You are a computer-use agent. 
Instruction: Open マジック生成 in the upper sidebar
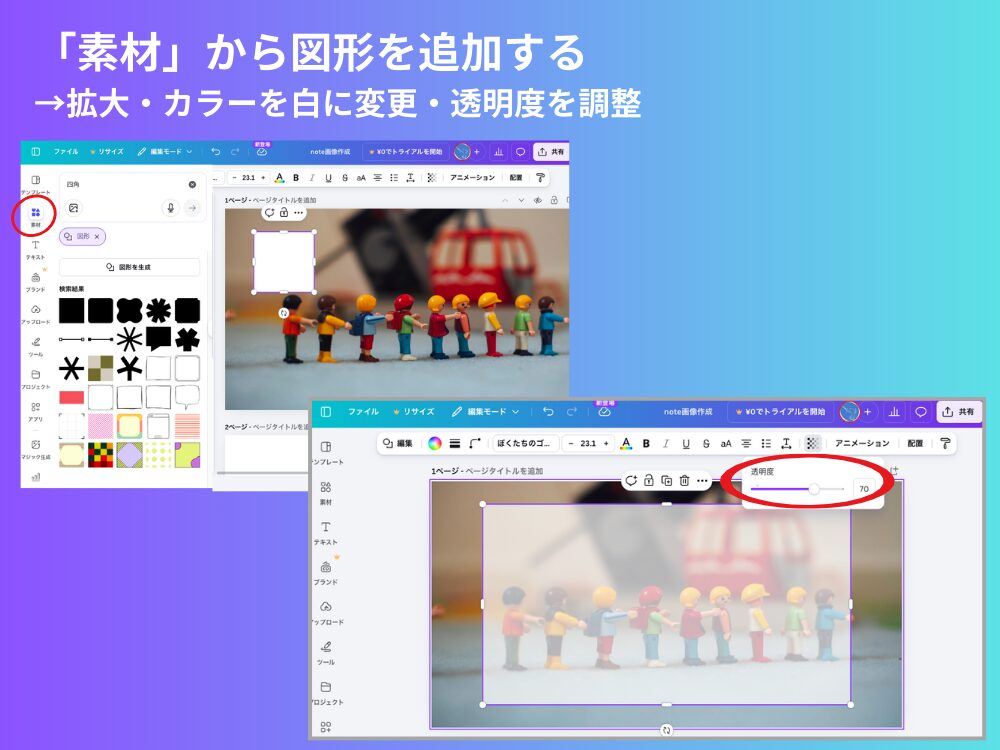tap(36, 447)
